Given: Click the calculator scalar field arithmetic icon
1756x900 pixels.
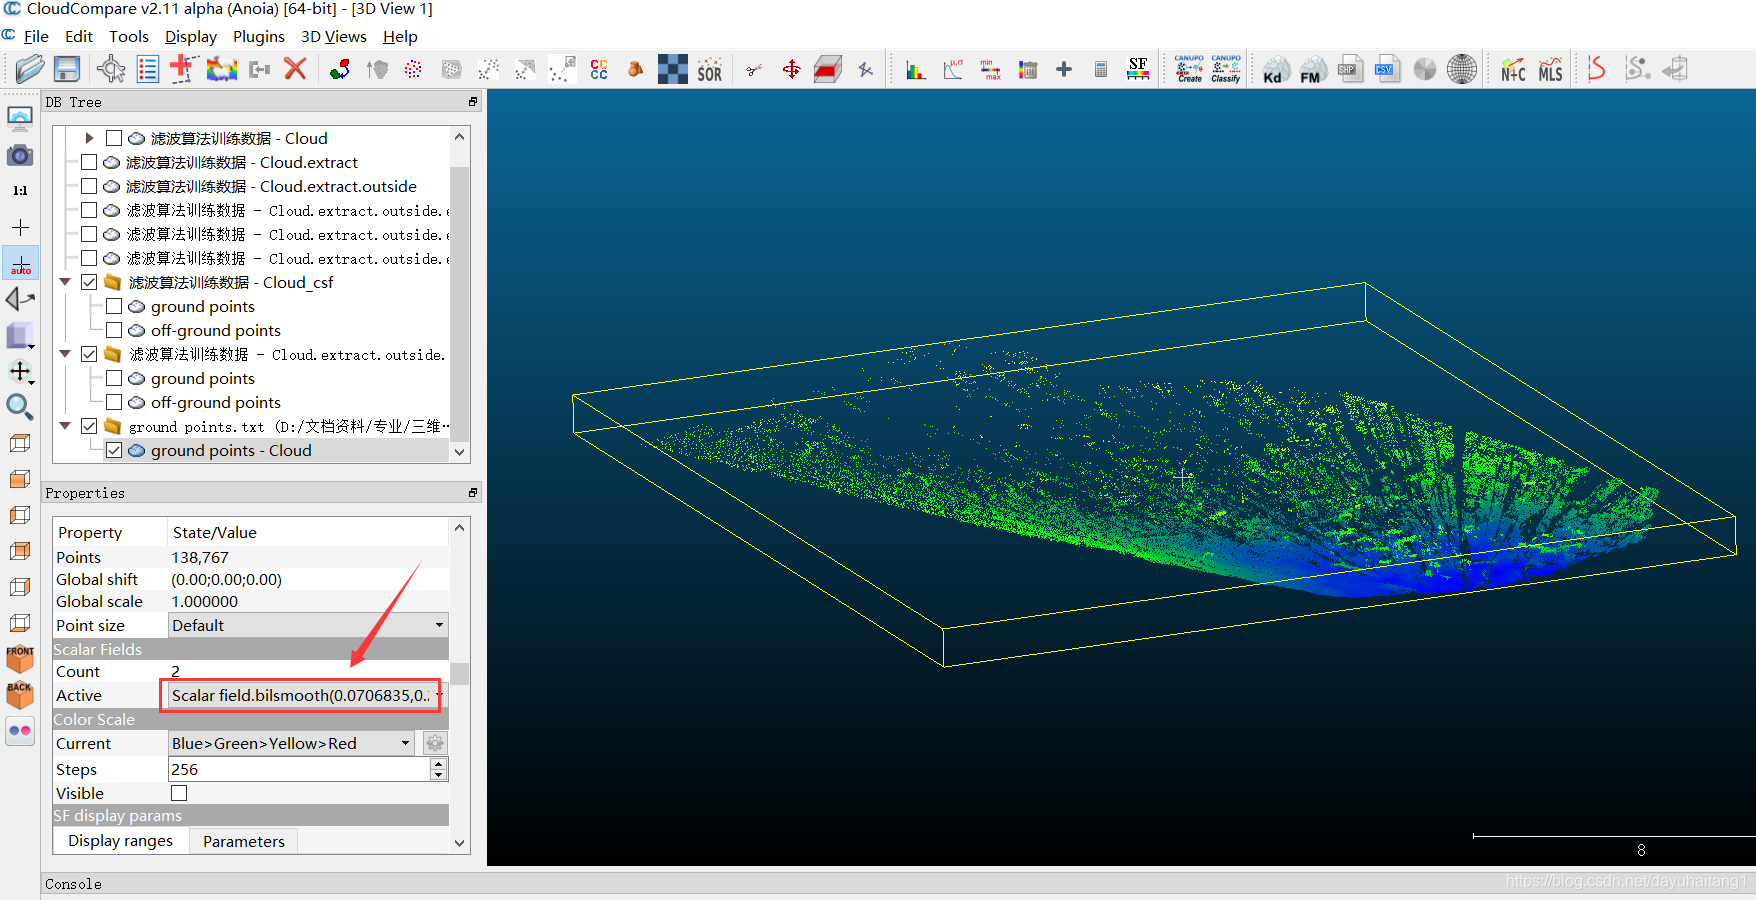Looking at the screenshot, I should tap(1101, 69).
